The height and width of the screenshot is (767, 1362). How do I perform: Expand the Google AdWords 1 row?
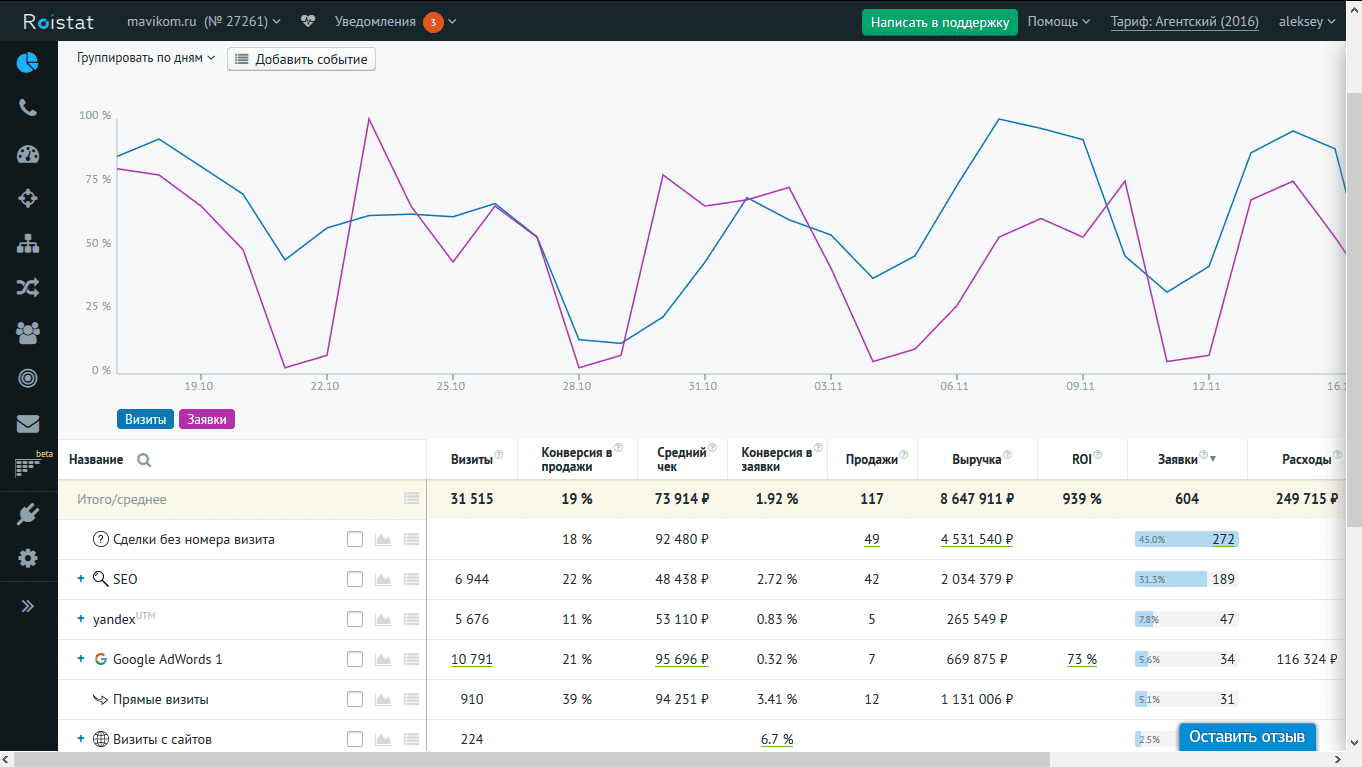pyautogui.click(x=81, y=659)
